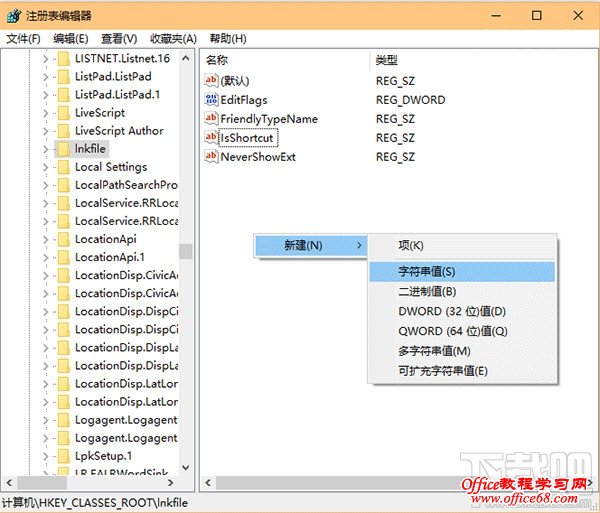
Task: Expand the LocationApi key
Action: [46, 240]
